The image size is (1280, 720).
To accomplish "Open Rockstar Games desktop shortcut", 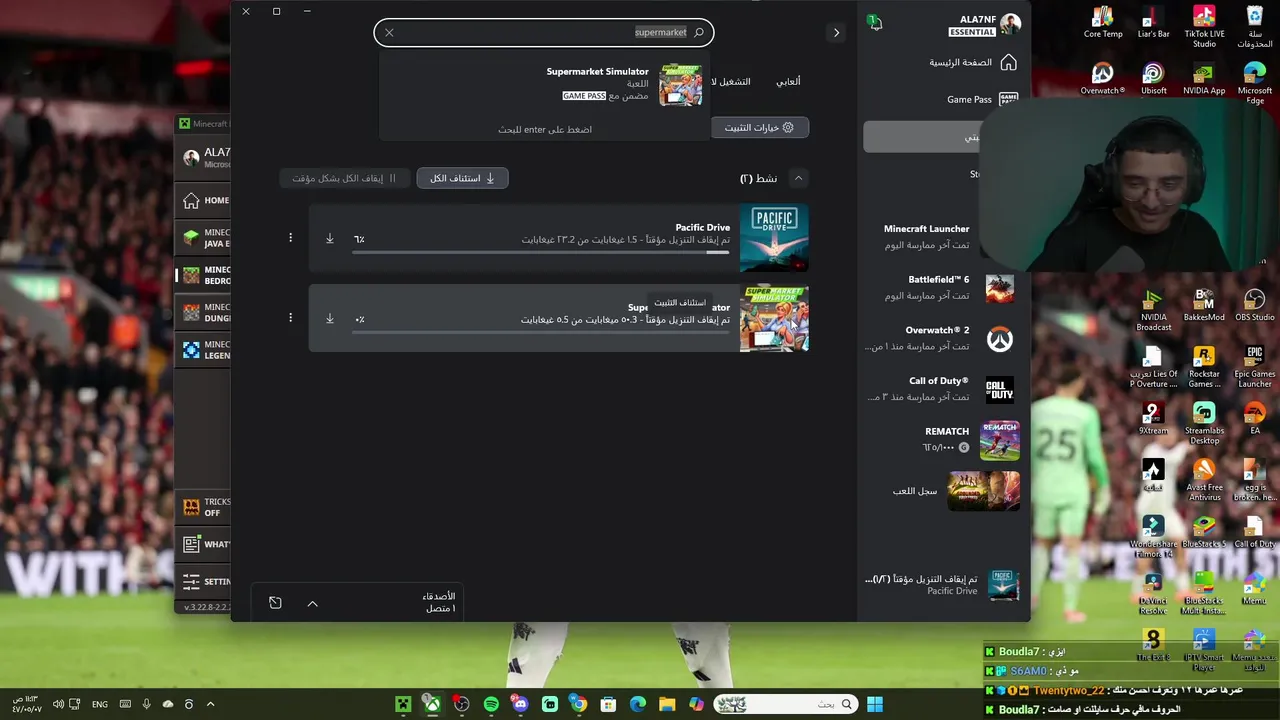I will [1204, 366].
